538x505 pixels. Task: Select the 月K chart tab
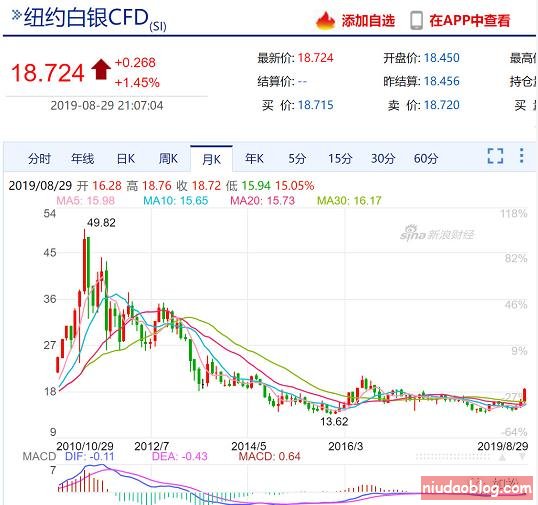(x=211, y=160)
